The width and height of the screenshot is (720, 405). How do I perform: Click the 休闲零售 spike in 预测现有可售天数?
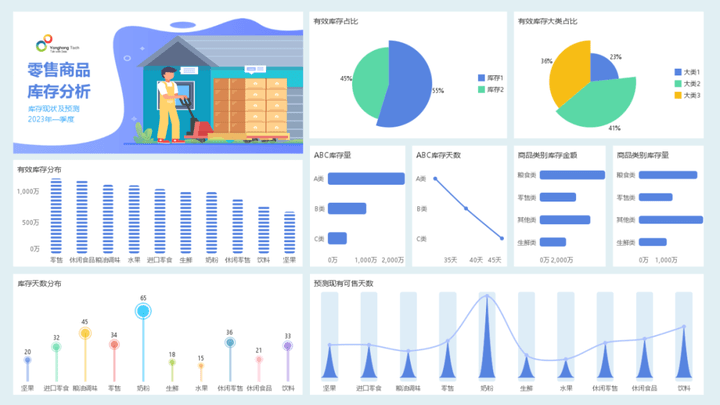pos(605,361)
